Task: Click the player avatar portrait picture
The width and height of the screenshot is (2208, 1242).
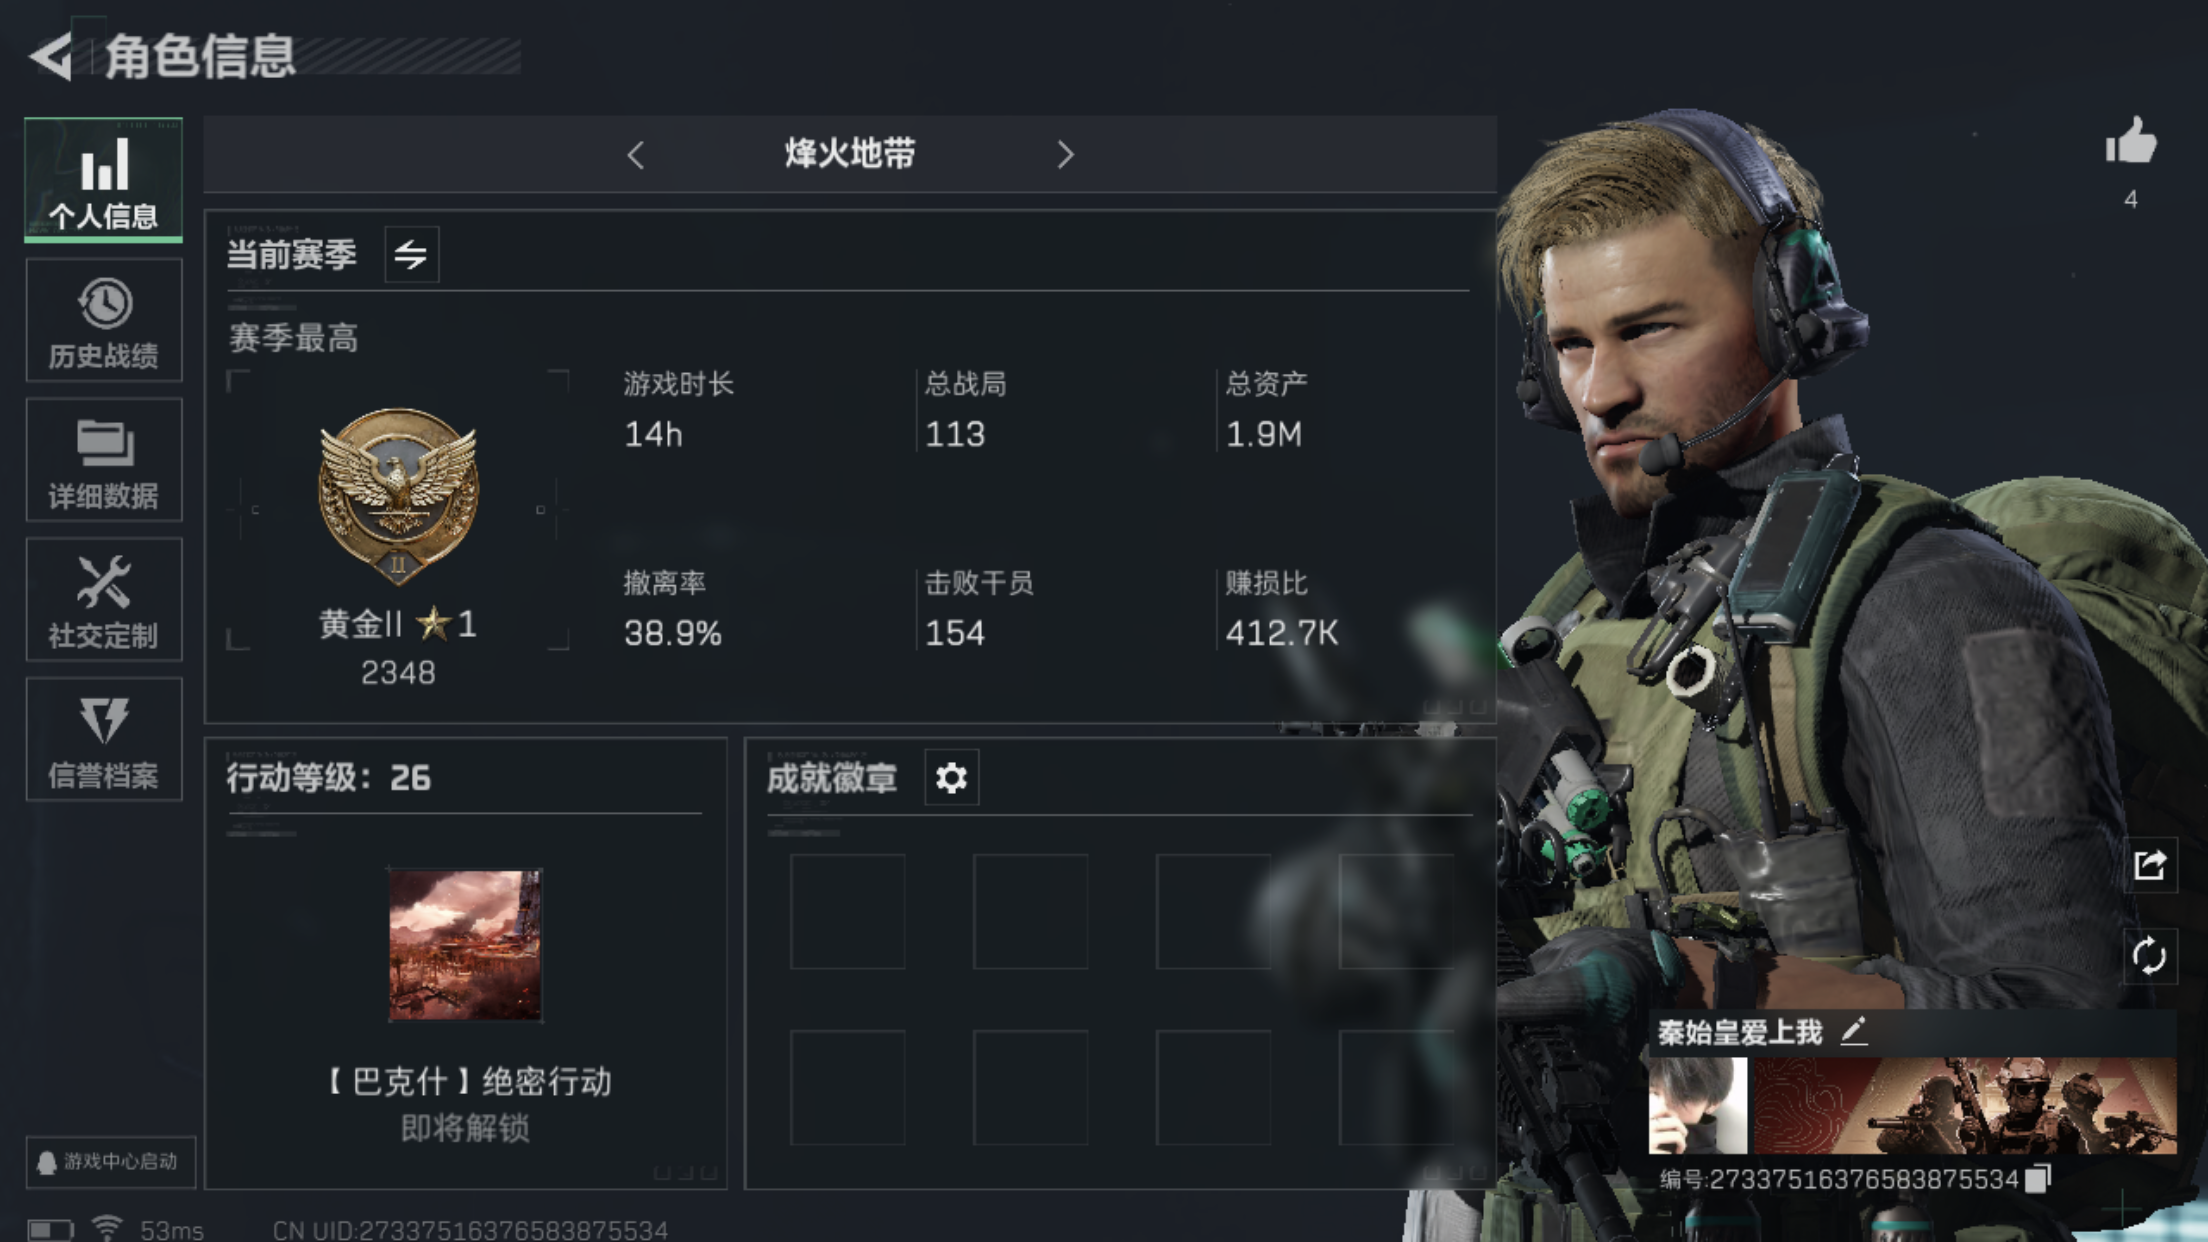Action: pos(1698,1106)
